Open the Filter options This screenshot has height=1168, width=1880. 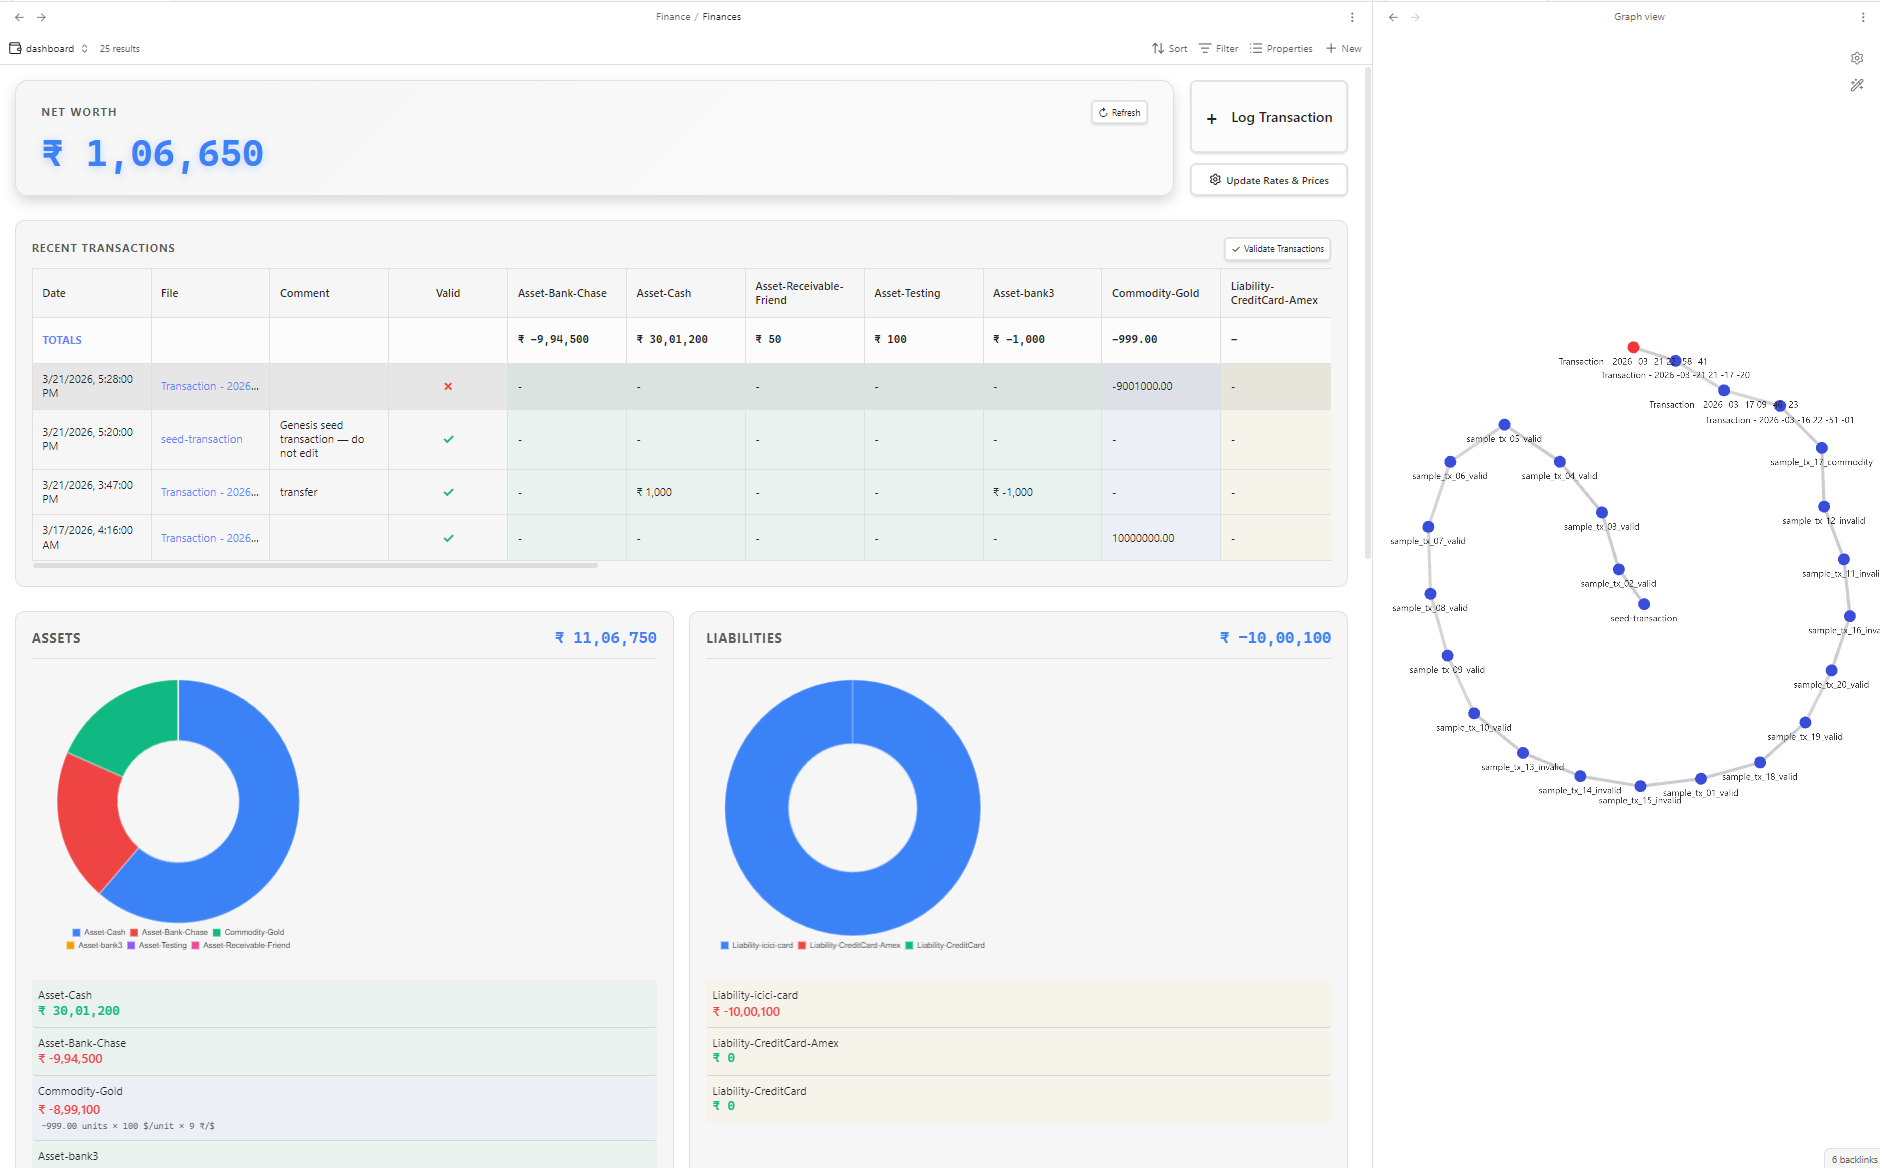(1219, 48)
